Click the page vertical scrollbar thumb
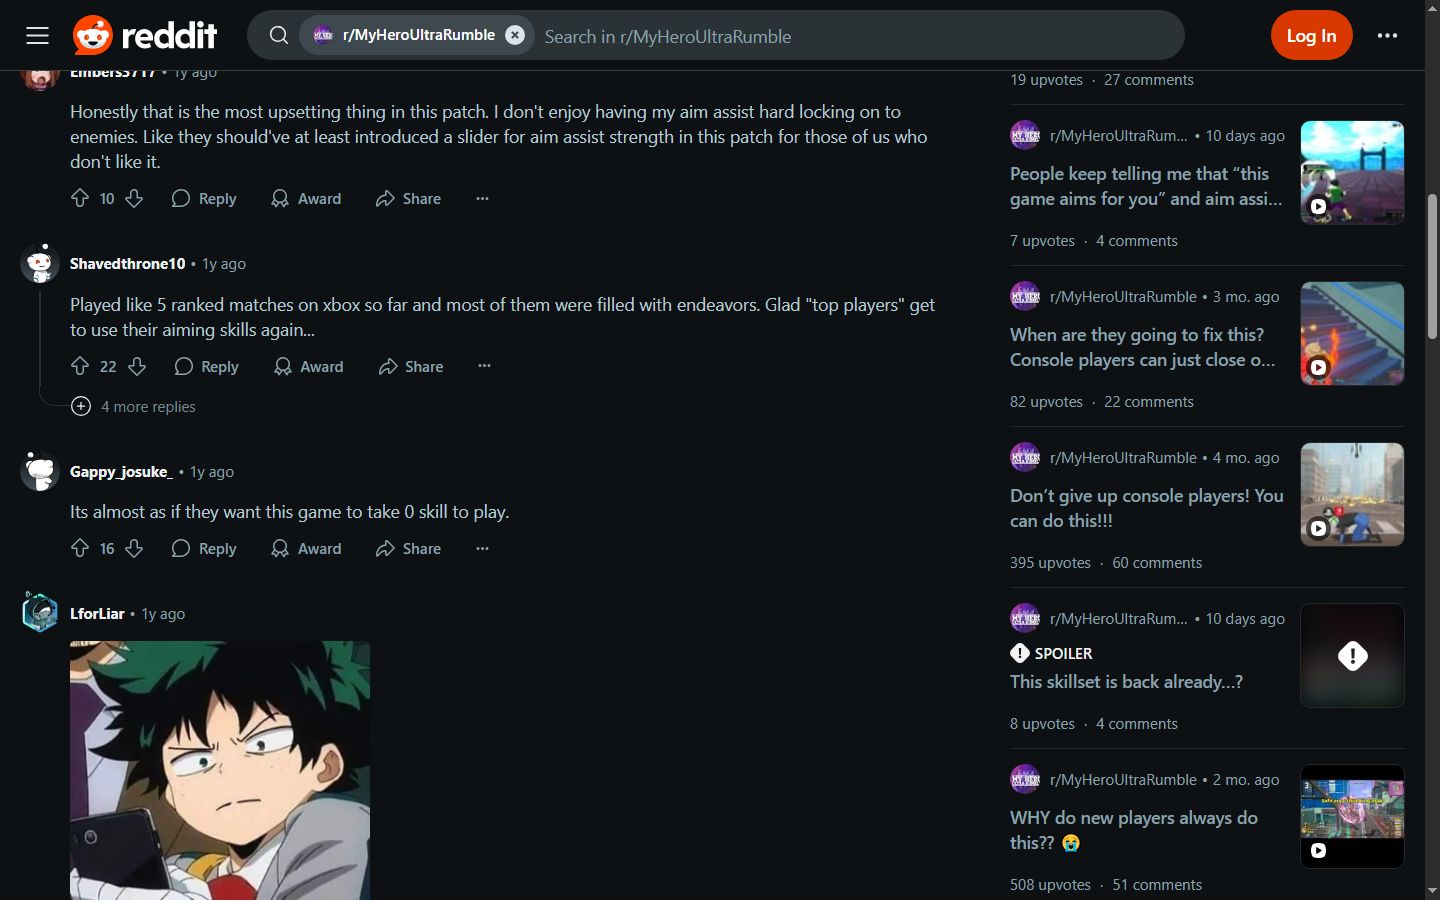The height and width of the screenshot is (900, 1440). [x=1432, y=267]
